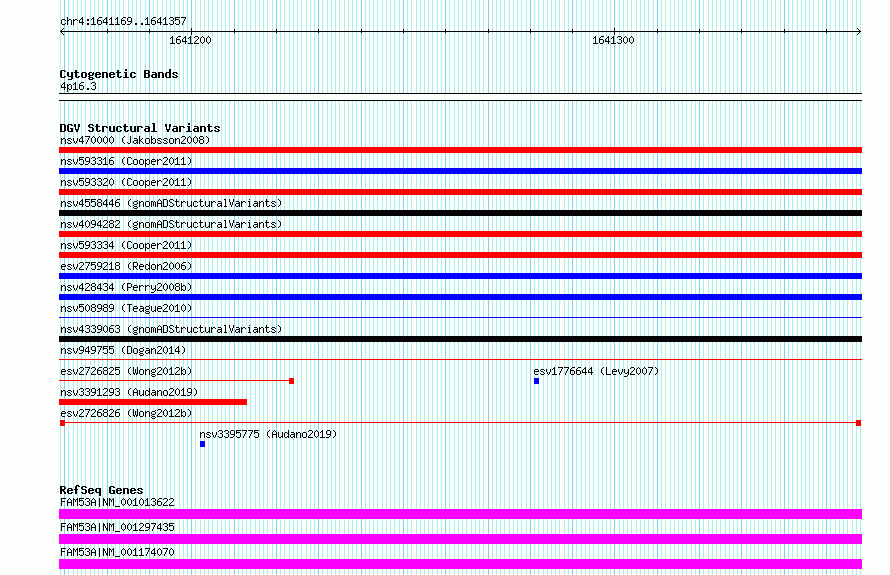Viewport: 890px width, 575px height.
Task: Open nsv3395775 (Audano2019) variant label
Action: point(268,434)
